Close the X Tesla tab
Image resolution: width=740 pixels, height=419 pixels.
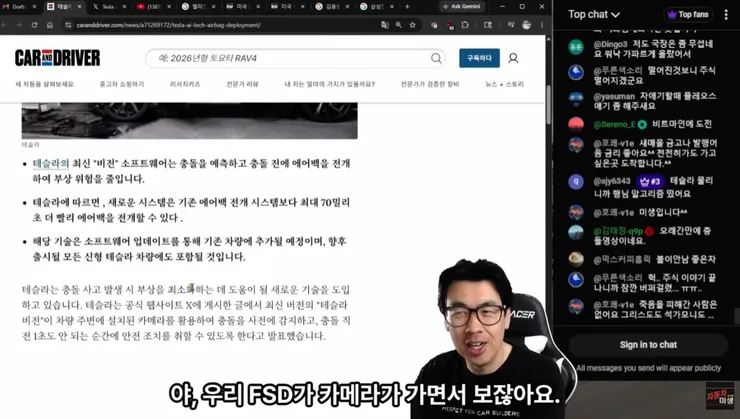point(124,7)
